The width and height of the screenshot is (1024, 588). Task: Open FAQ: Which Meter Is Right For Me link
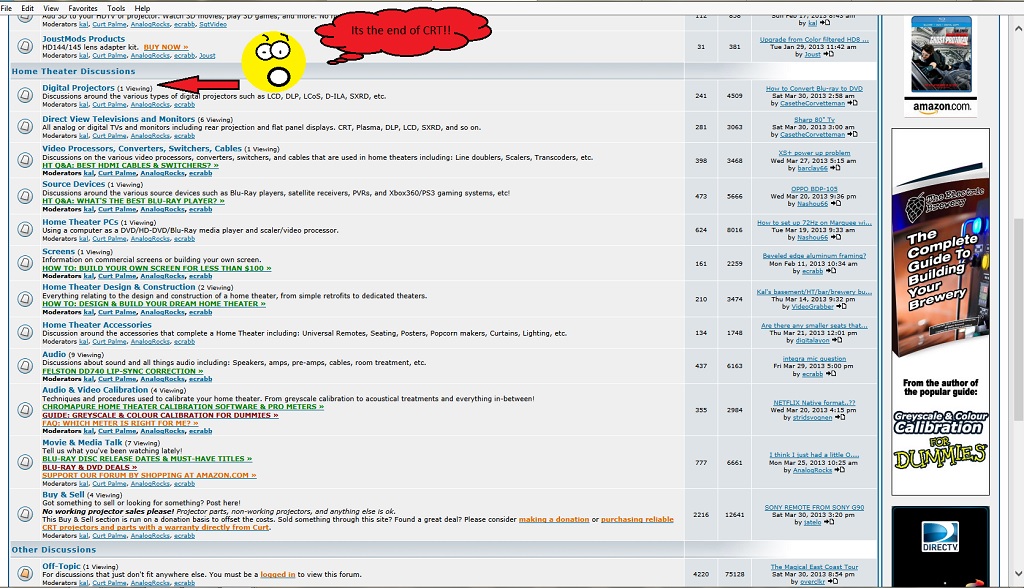[x=120, y=423]
